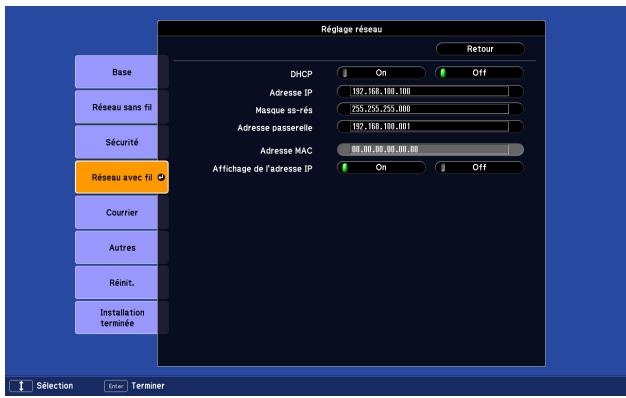Viewport: 626px width, 398px height.
Task: Choose Installation terminée
Action: pyautogui.click(x=121, y=318)
